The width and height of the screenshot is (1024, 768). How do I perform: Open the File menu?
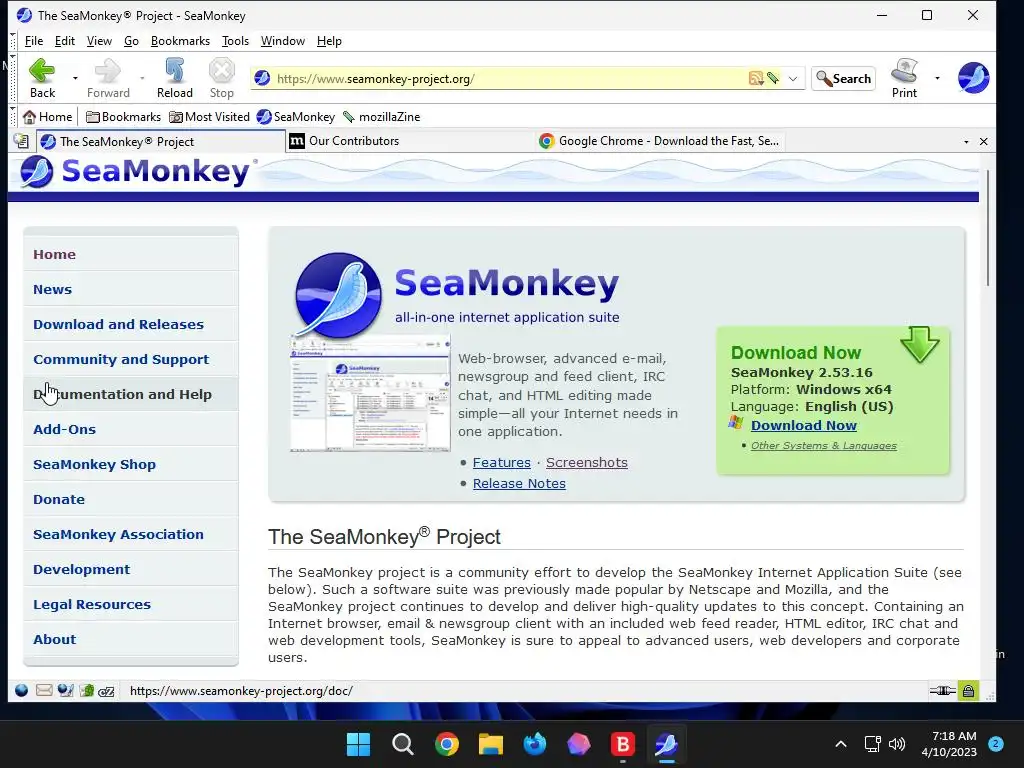click(34, 41)
